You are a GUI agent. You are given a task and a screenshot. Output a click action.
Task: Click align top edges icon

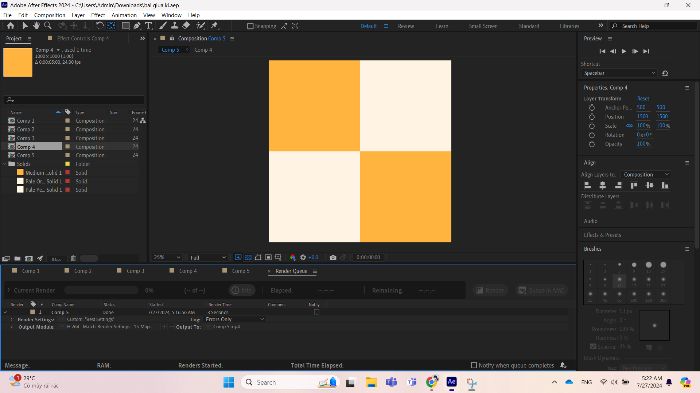[x=633, y=185]
